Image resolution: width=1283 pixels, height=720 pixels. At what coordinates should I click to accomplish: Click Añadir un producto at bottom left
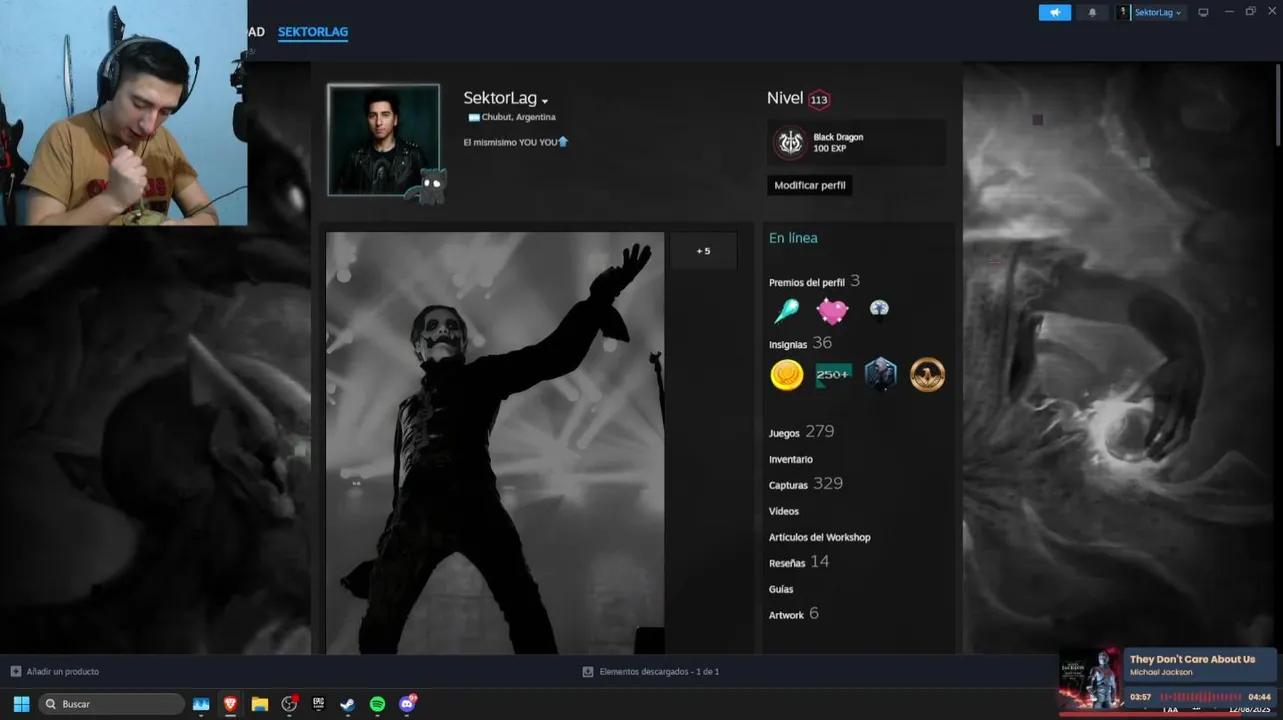tap(54, 672)
